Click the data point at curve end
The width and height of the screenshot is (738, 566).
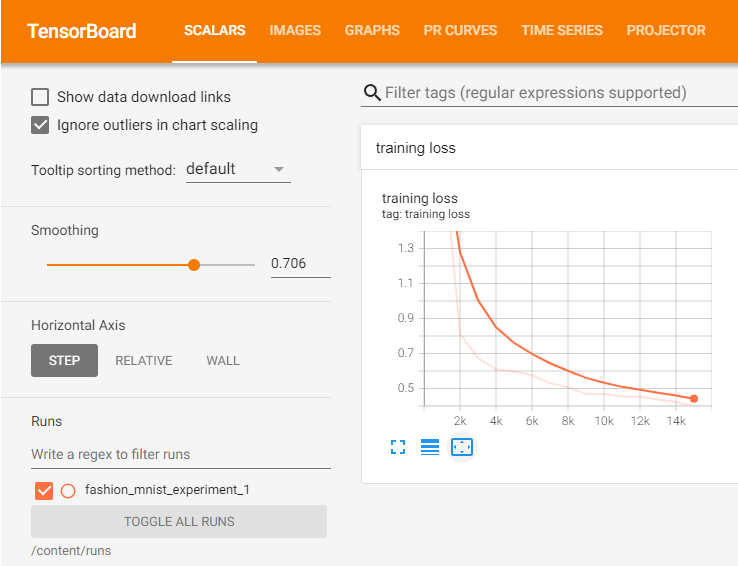click(x=694, y=399)
